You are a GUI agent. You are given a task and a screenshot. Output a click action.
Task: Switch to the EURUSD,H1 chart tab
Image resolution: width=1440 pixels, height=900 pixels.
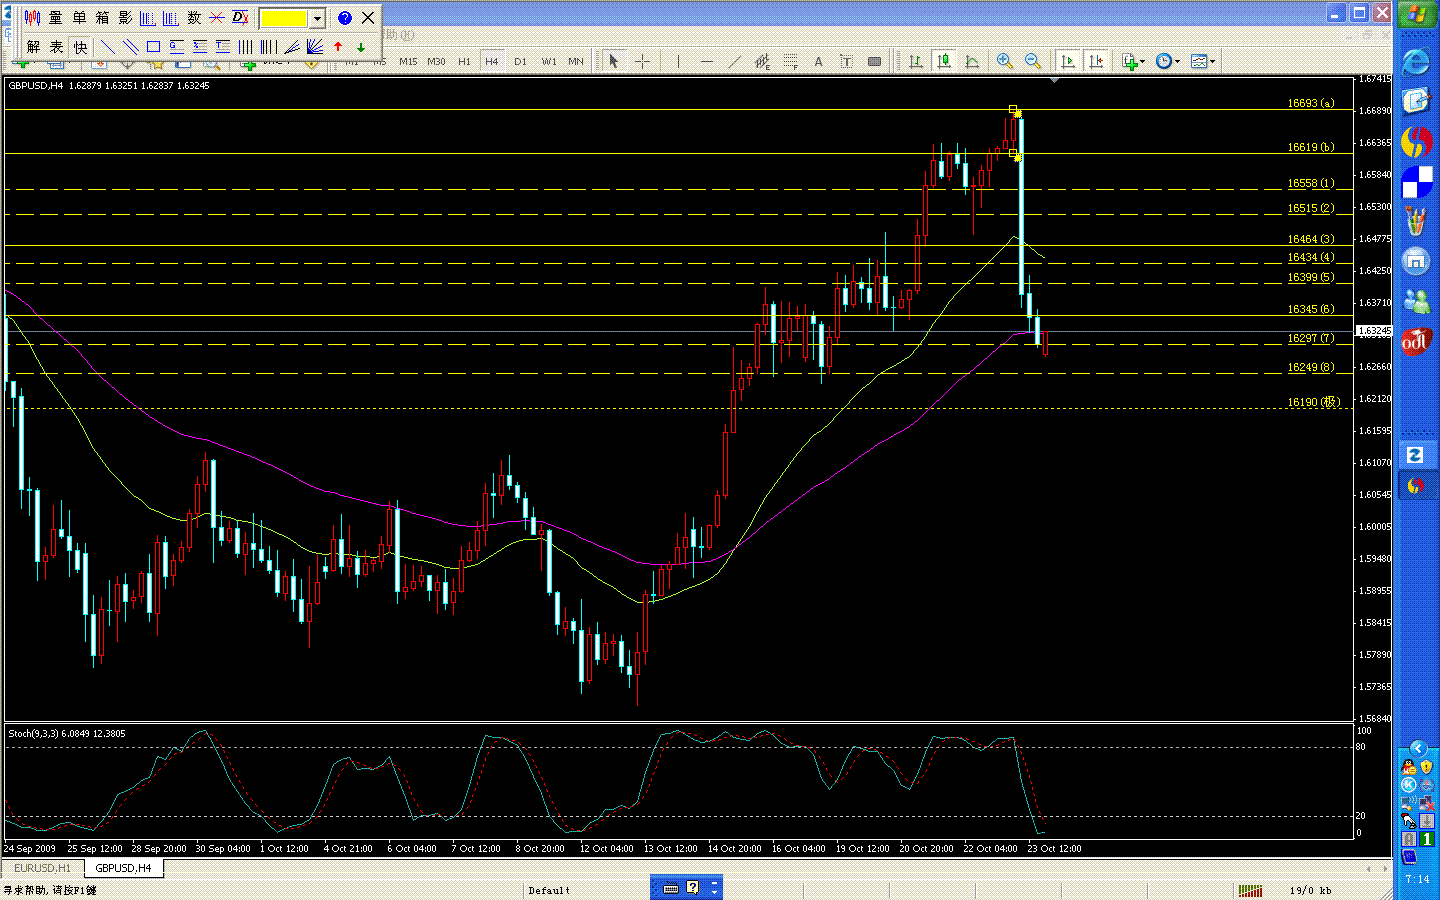coord(42,868)
